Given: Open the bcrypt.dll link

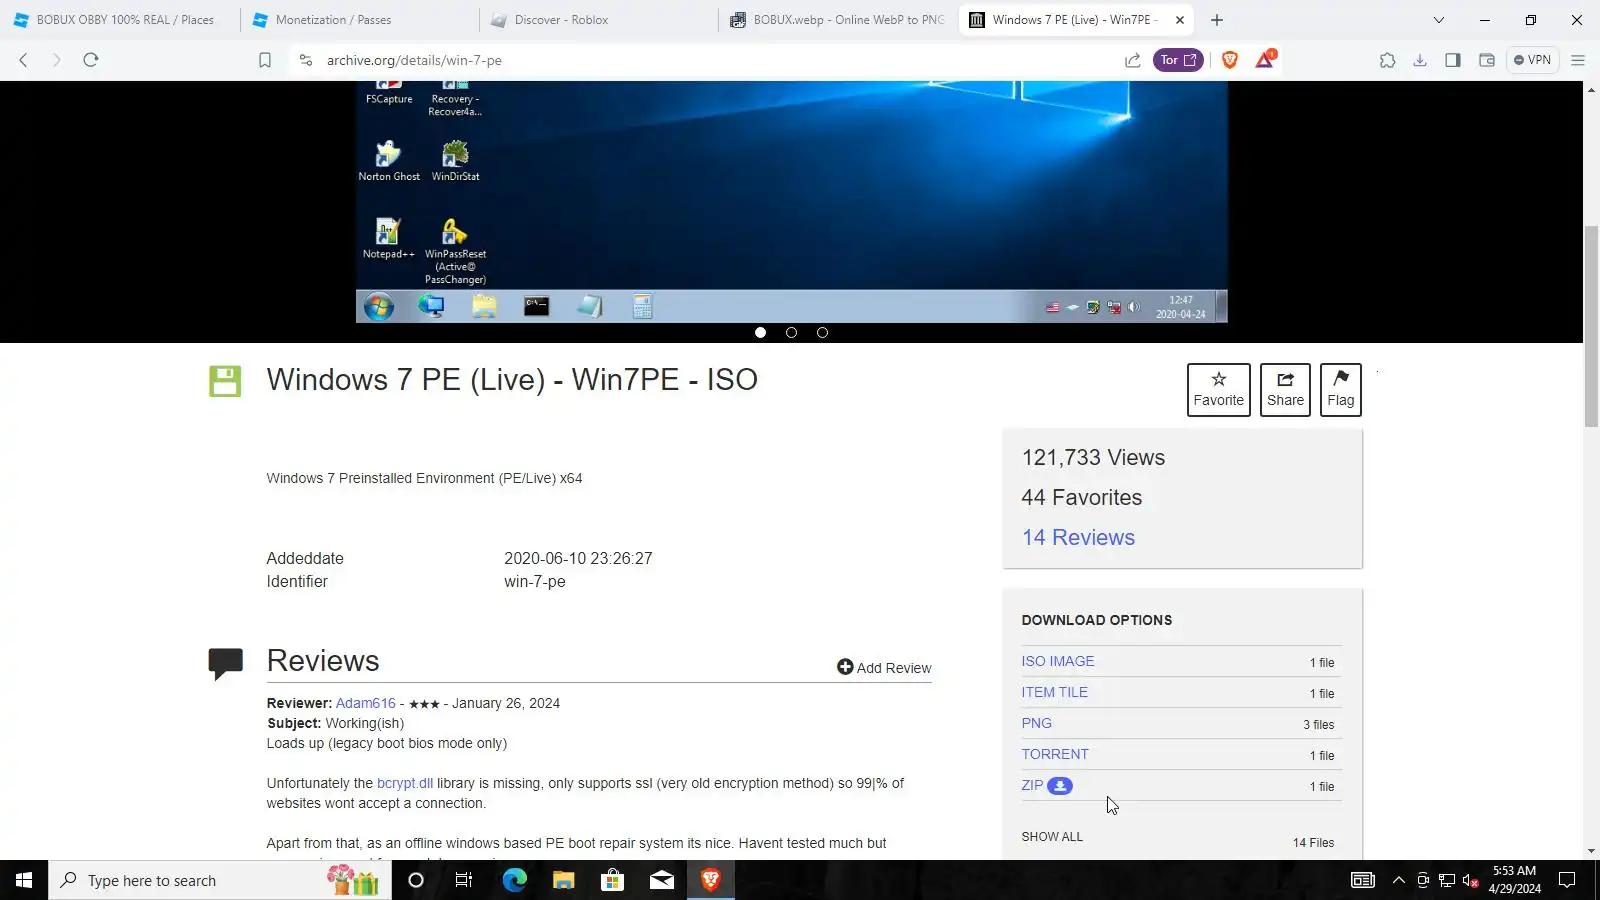Looking at the screenshot, I should click(405, 784).
